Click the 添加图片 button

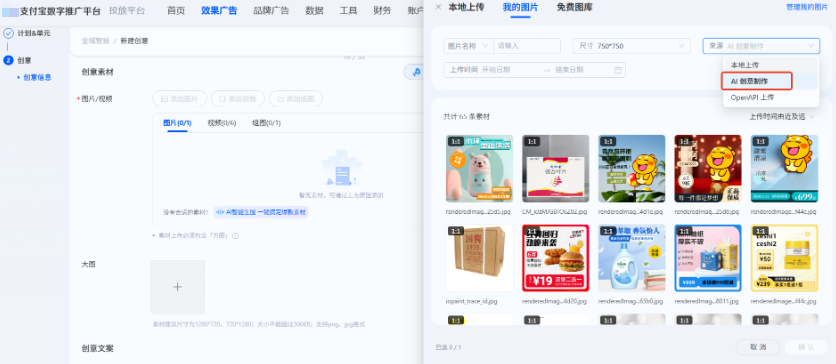click(180, 99)
